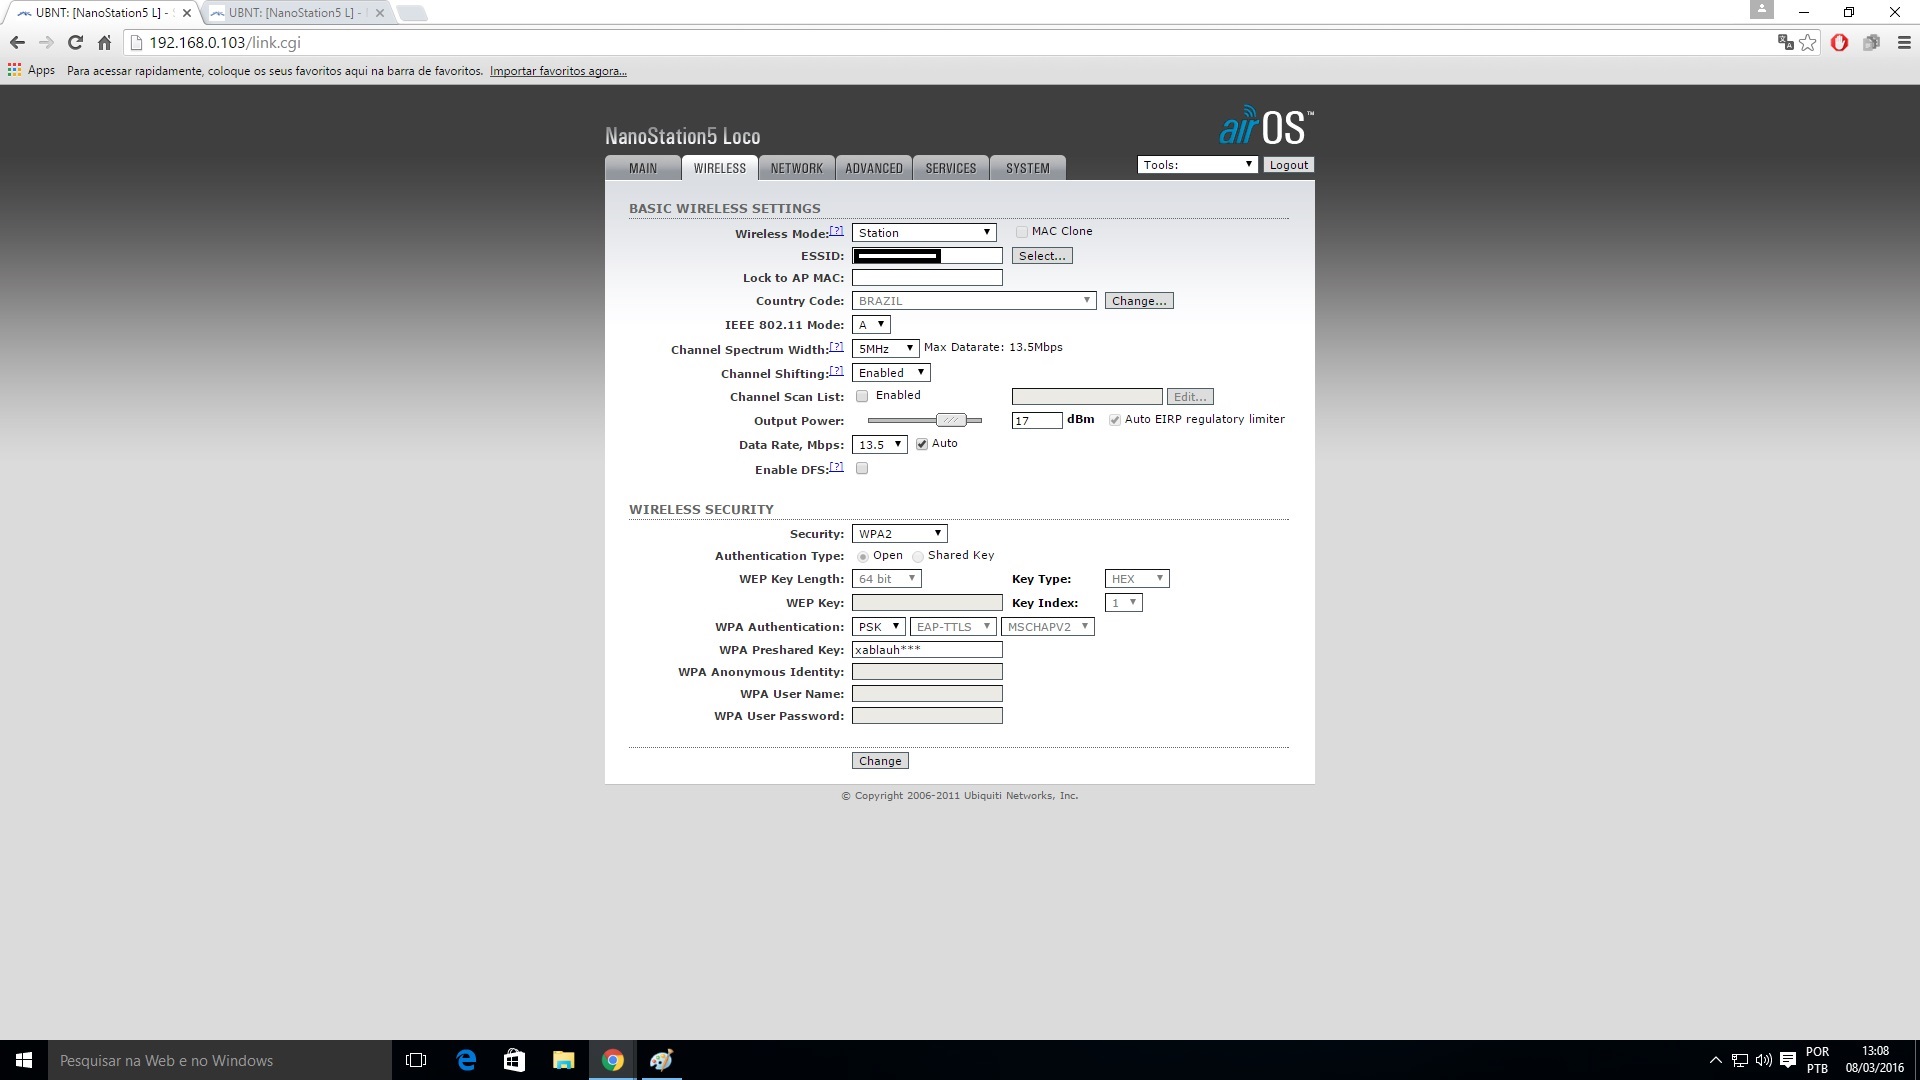Enable the Channel Scan List checkbox

click(862, 396)
